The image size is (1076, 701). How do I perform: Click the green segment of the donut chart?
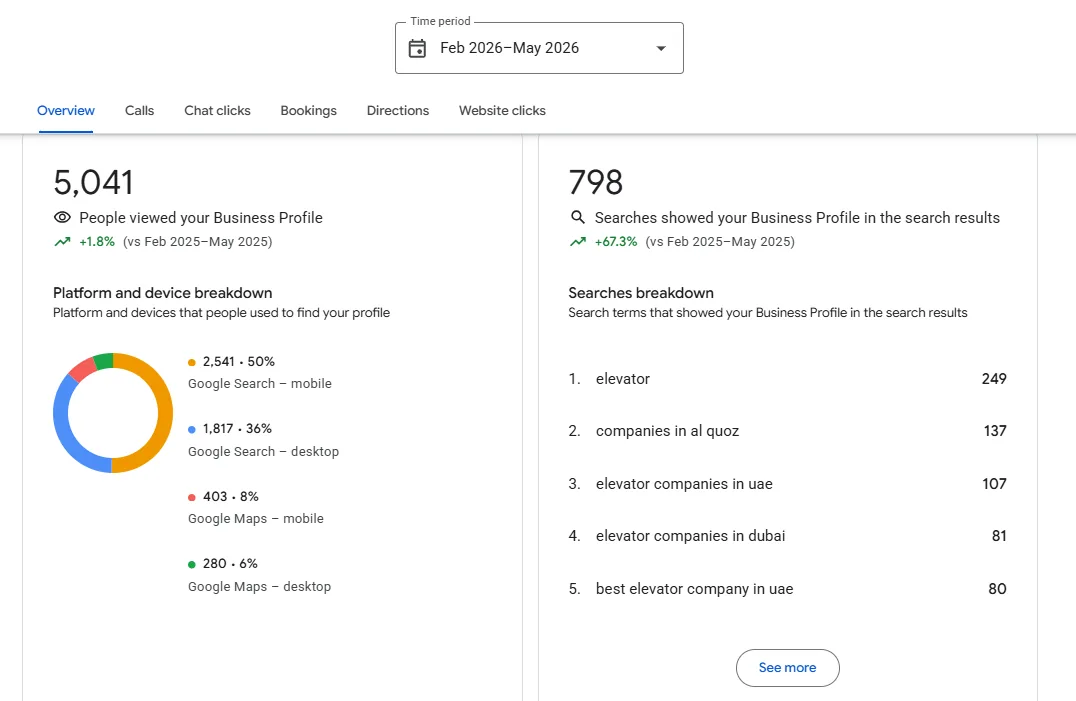point(104,361)
